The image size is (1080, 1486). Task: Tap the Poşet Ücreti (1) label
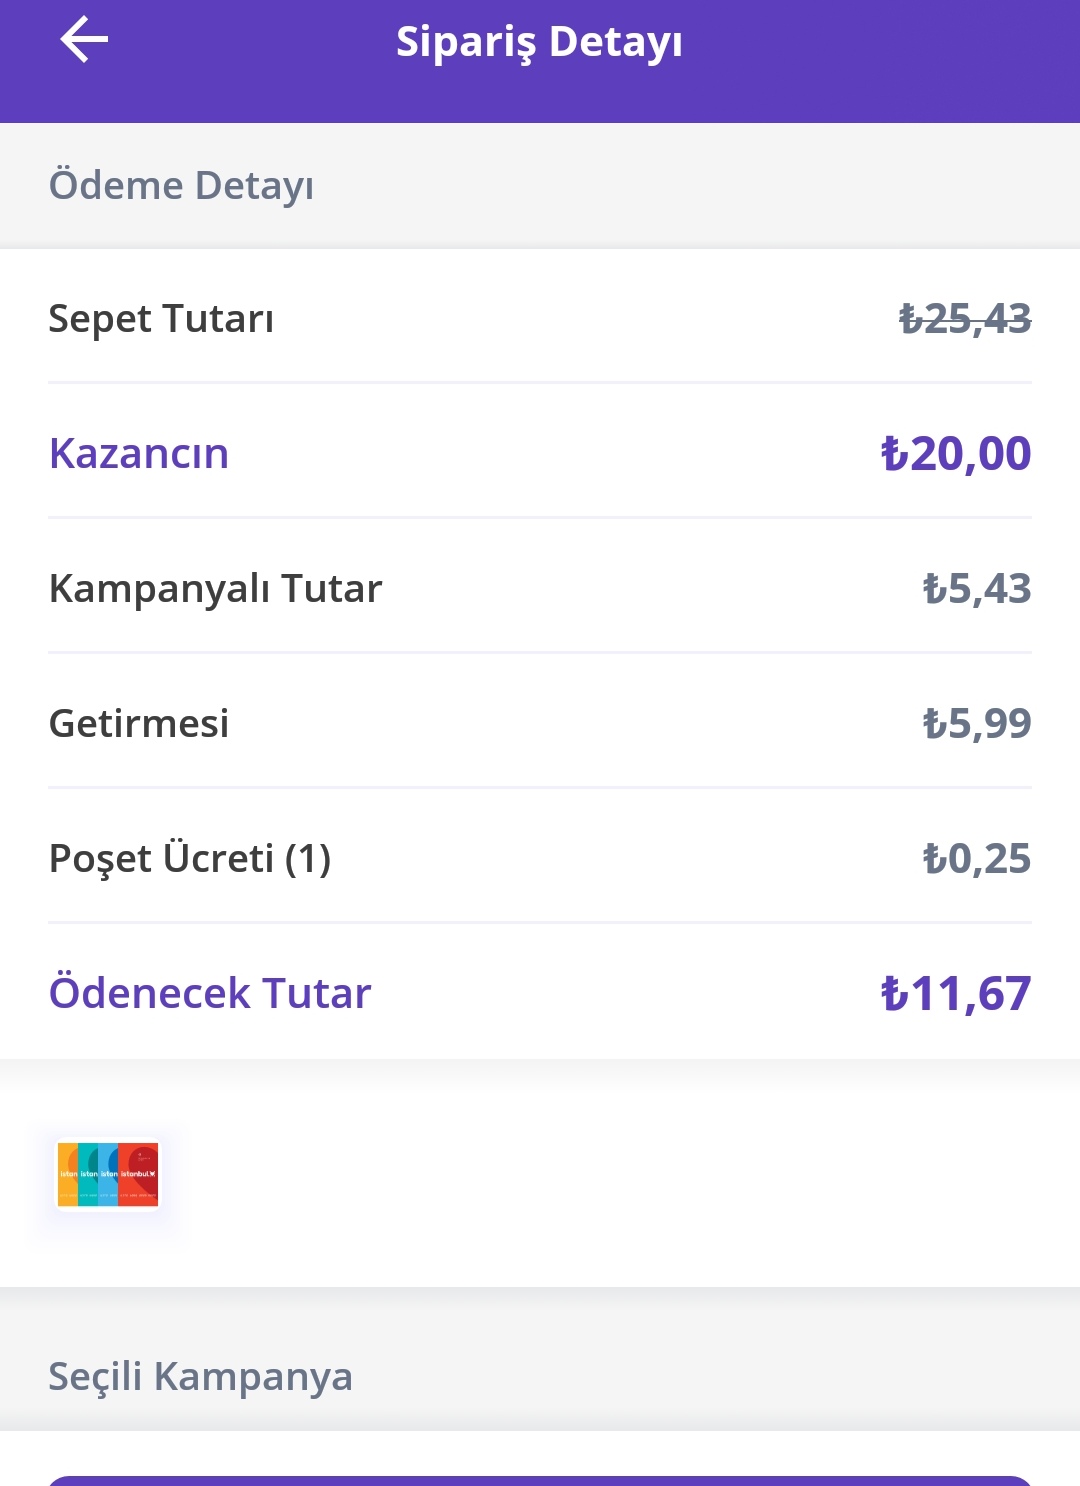tap(190, 859)
